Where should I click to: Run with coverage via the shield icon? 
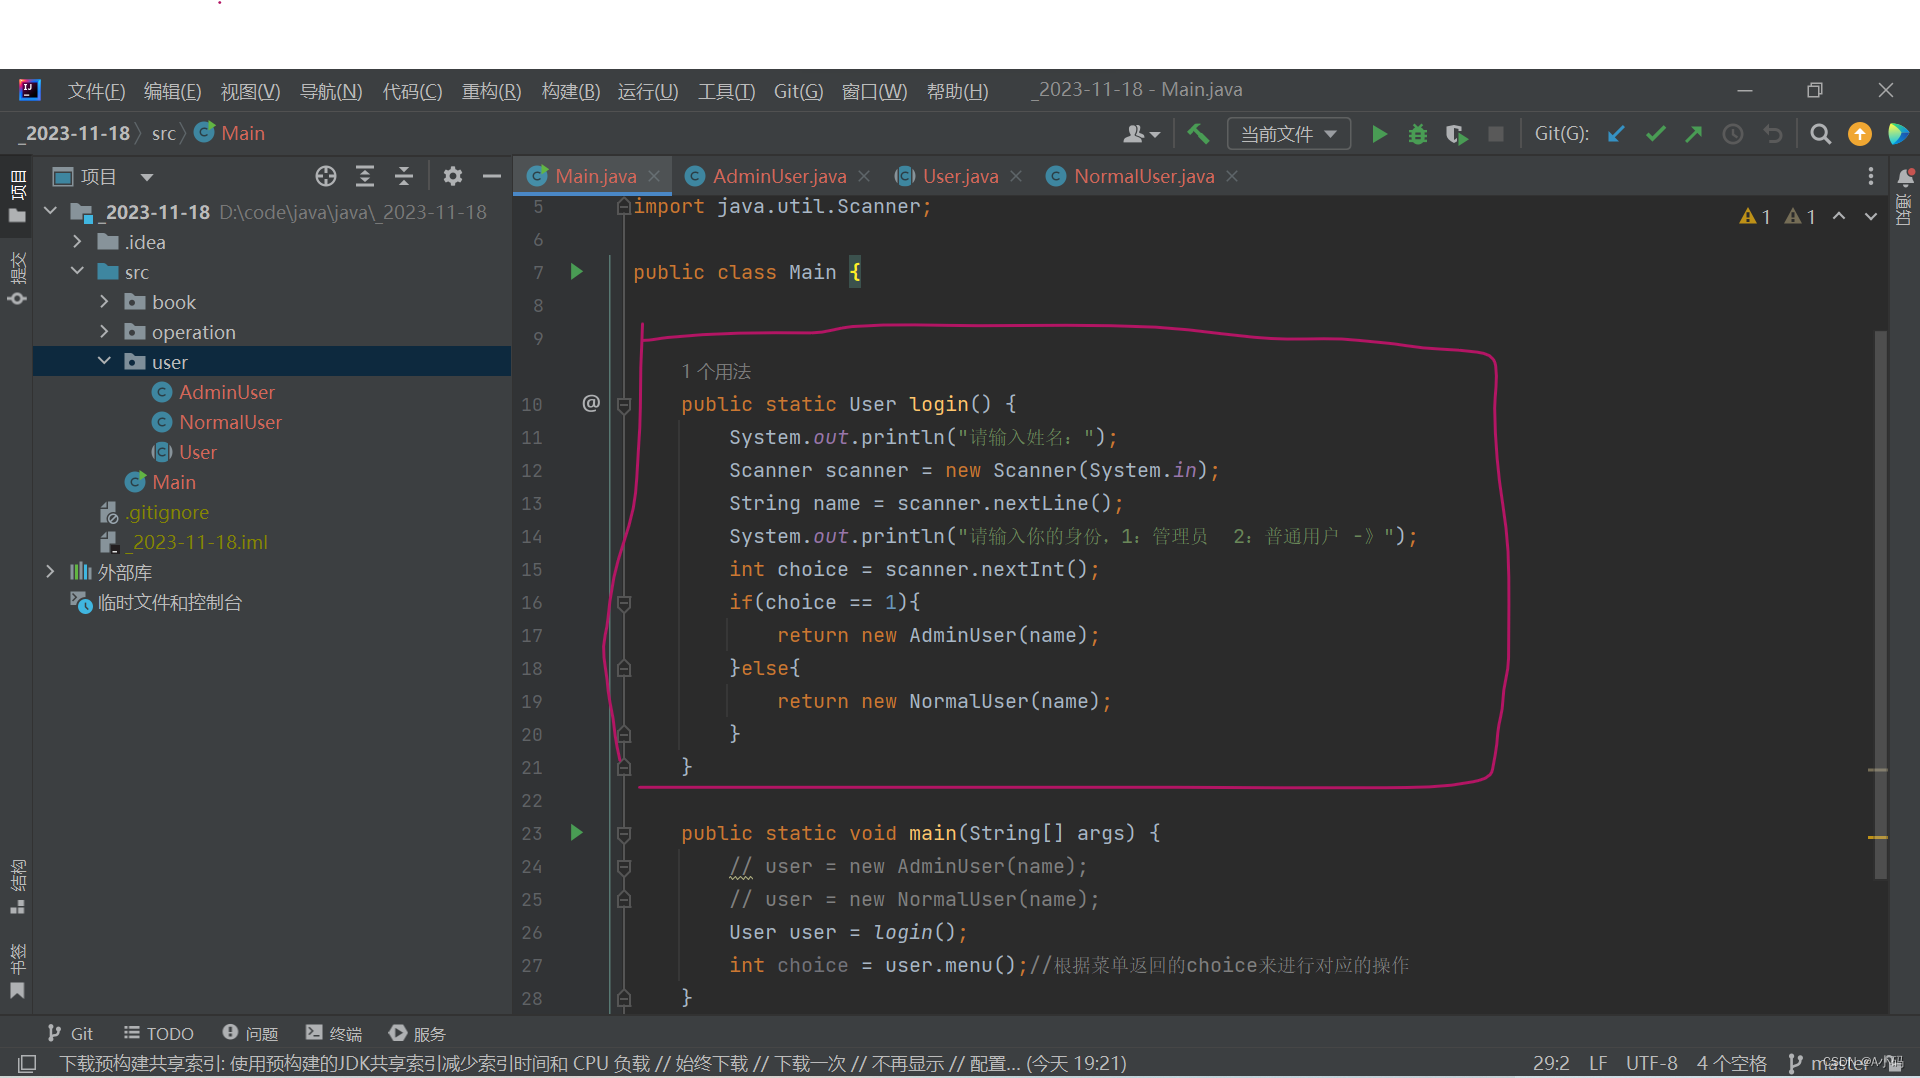click(x=1457, y=134)
